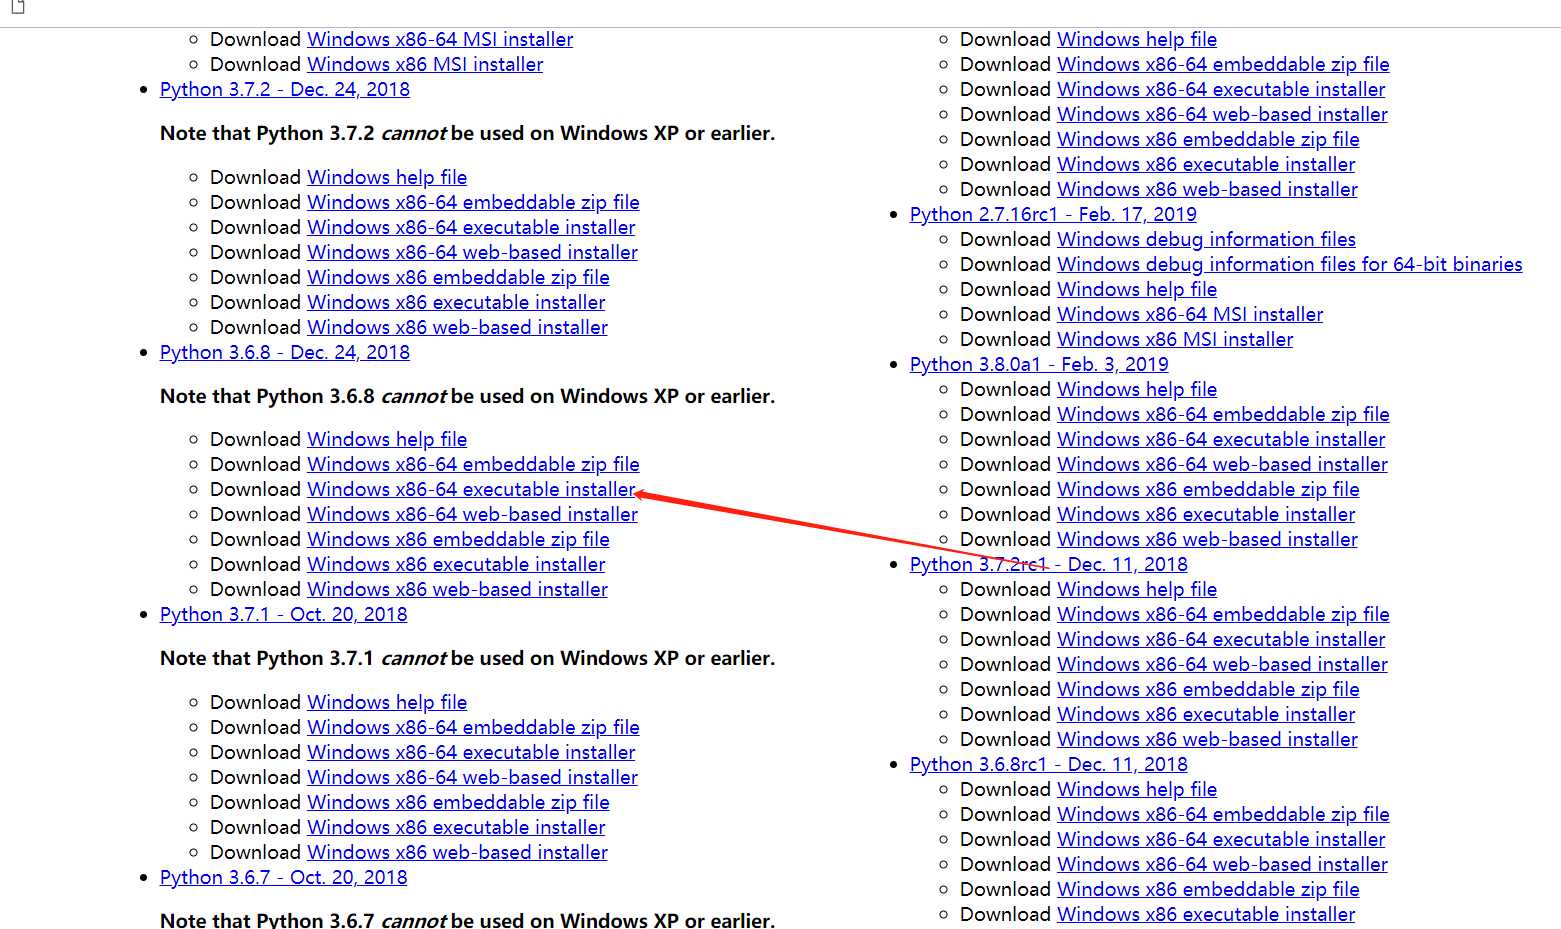This screenshot has width=1561, height=929.
Task: Download Windows help file under Python 2.7.16rc1
Action: click(1137, 289)
